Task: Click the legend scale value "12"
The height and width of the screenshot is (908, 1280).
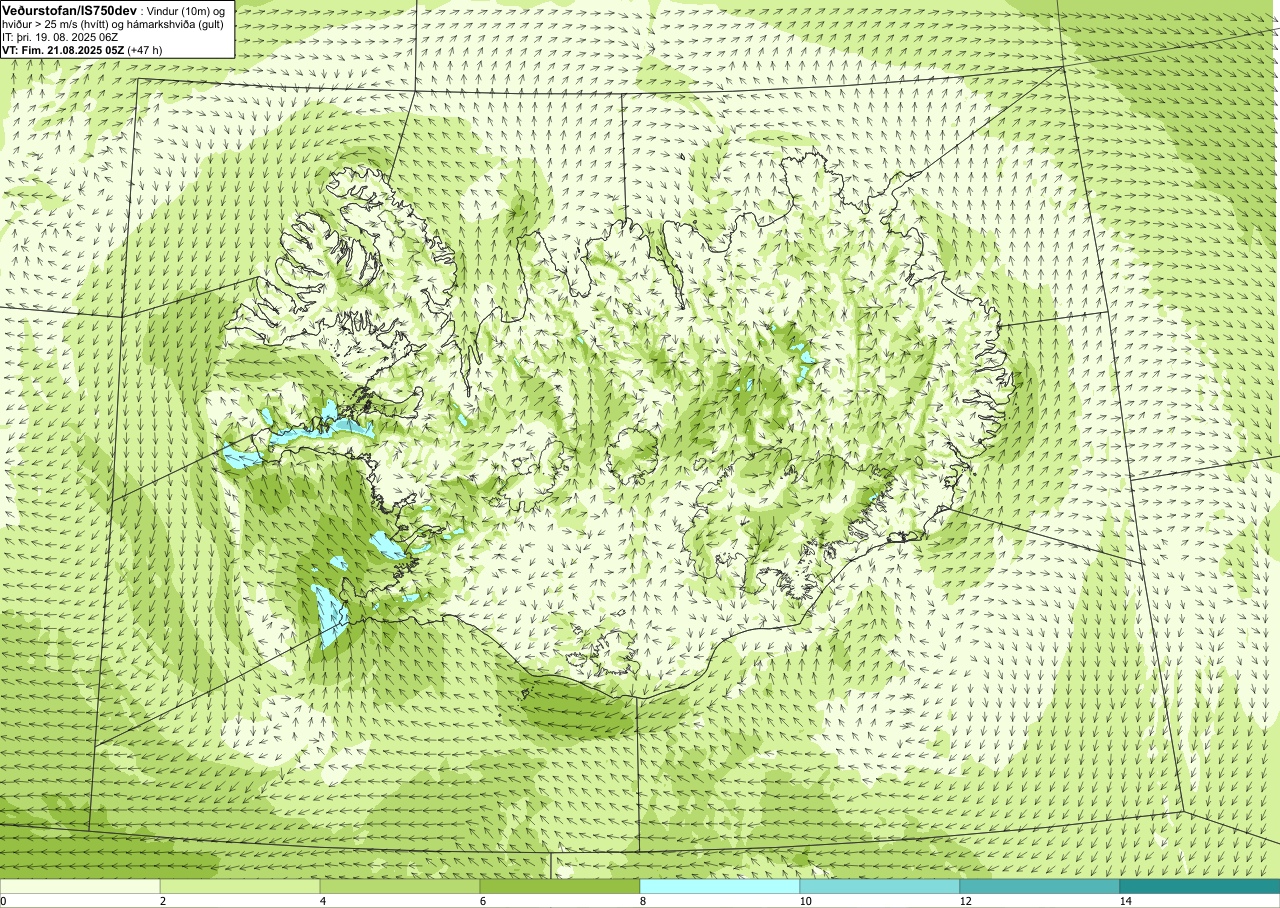Action: click(966, 901)
